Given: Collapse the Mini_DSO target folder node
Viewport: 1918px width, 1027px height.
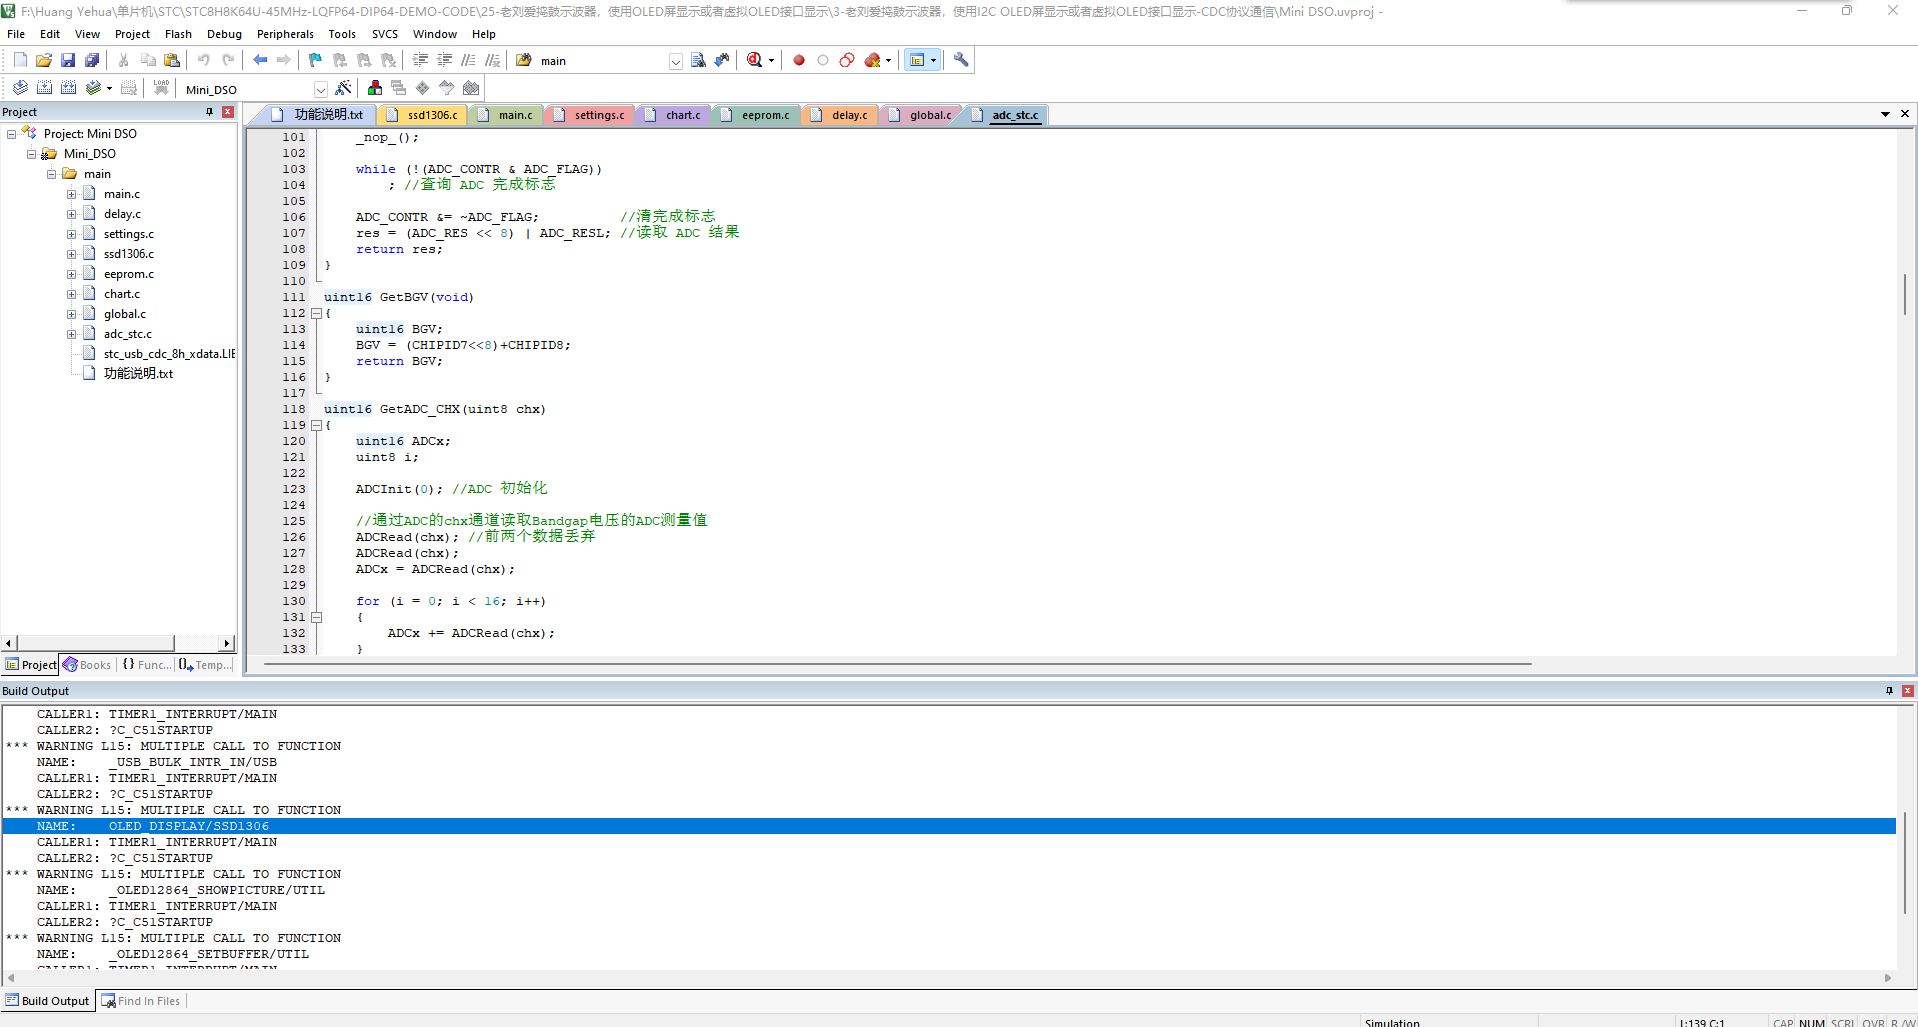Looking at the screenshot, I should tap(31, 154).
